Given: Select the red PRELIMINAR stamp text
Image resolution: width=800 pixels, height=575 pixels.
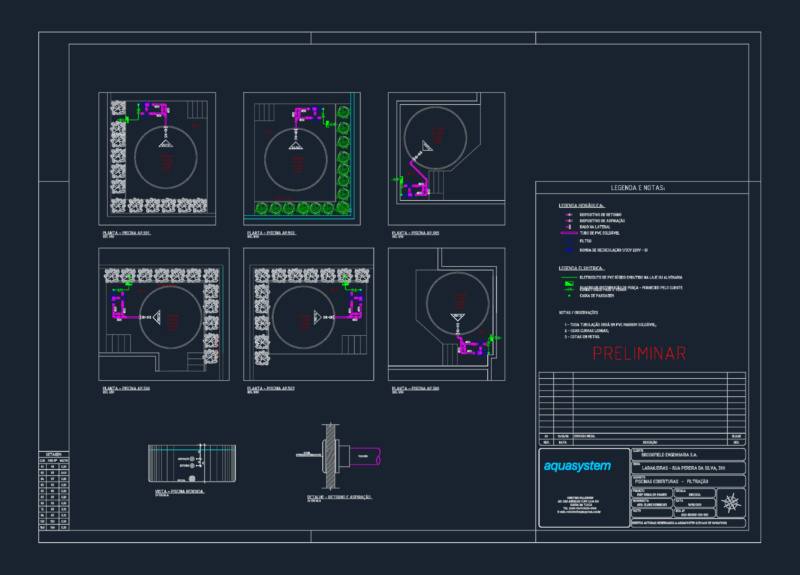Looking at the screenshot, I should pos(639,353).
